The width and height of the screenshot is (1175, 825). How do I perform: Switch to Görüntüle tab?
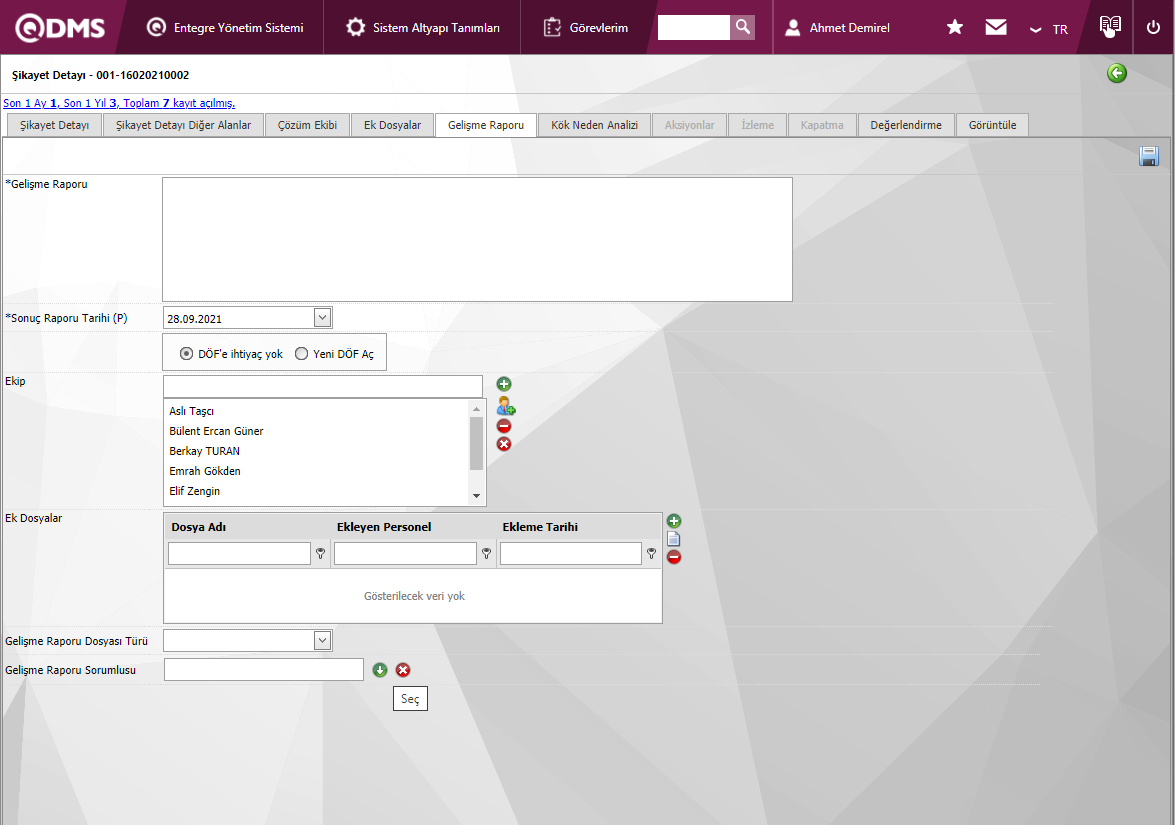click(992, 125)
